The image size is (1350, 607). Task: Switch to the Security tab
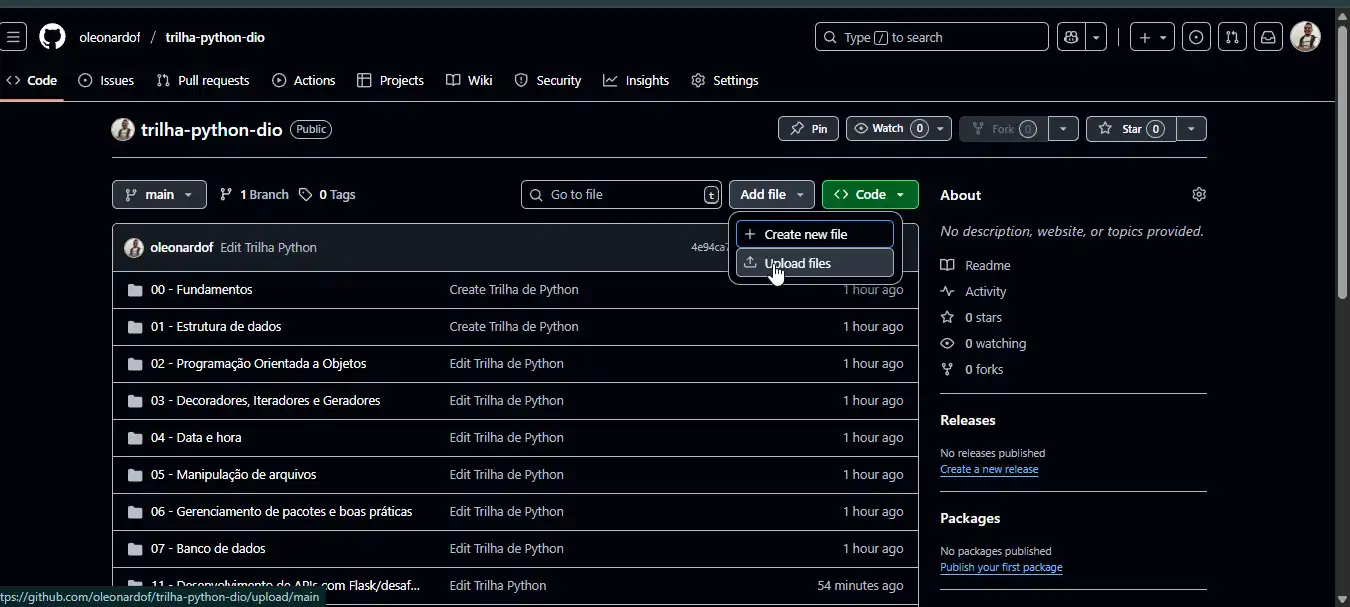[547, 80]
